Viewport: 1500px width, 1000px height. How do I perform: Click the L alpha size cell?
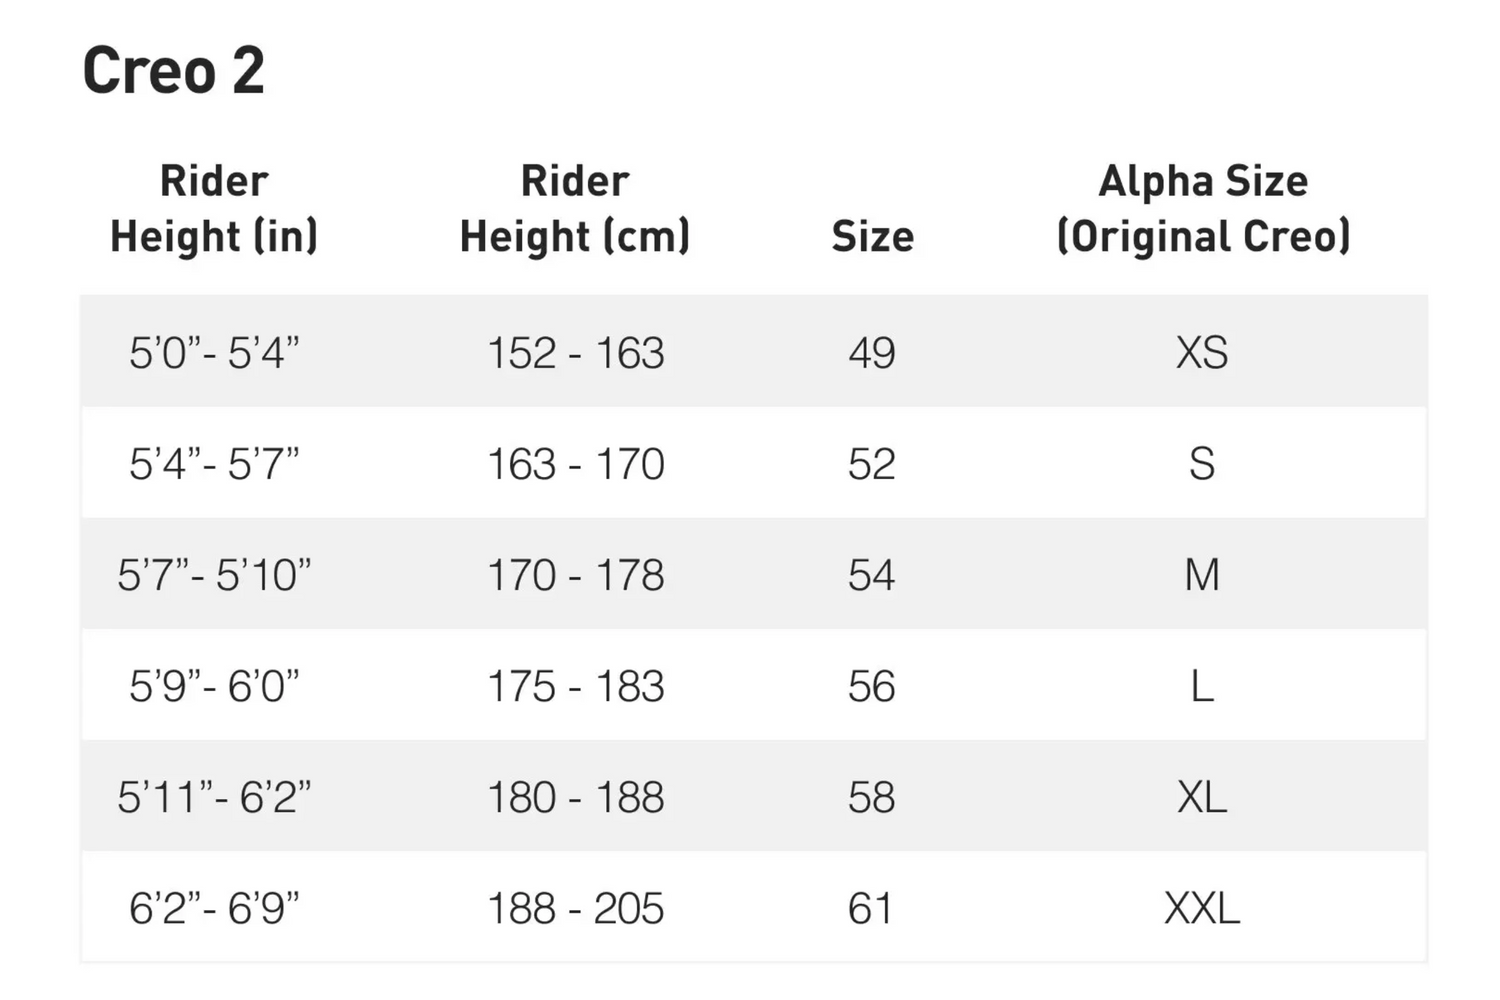click(1202, 686)
